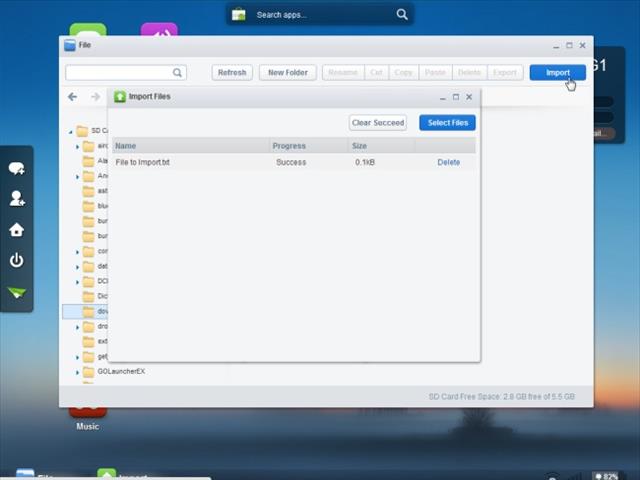640x480 pixels.
Task: Click the Paste toolbar button
Action: (x=435, y=73)
